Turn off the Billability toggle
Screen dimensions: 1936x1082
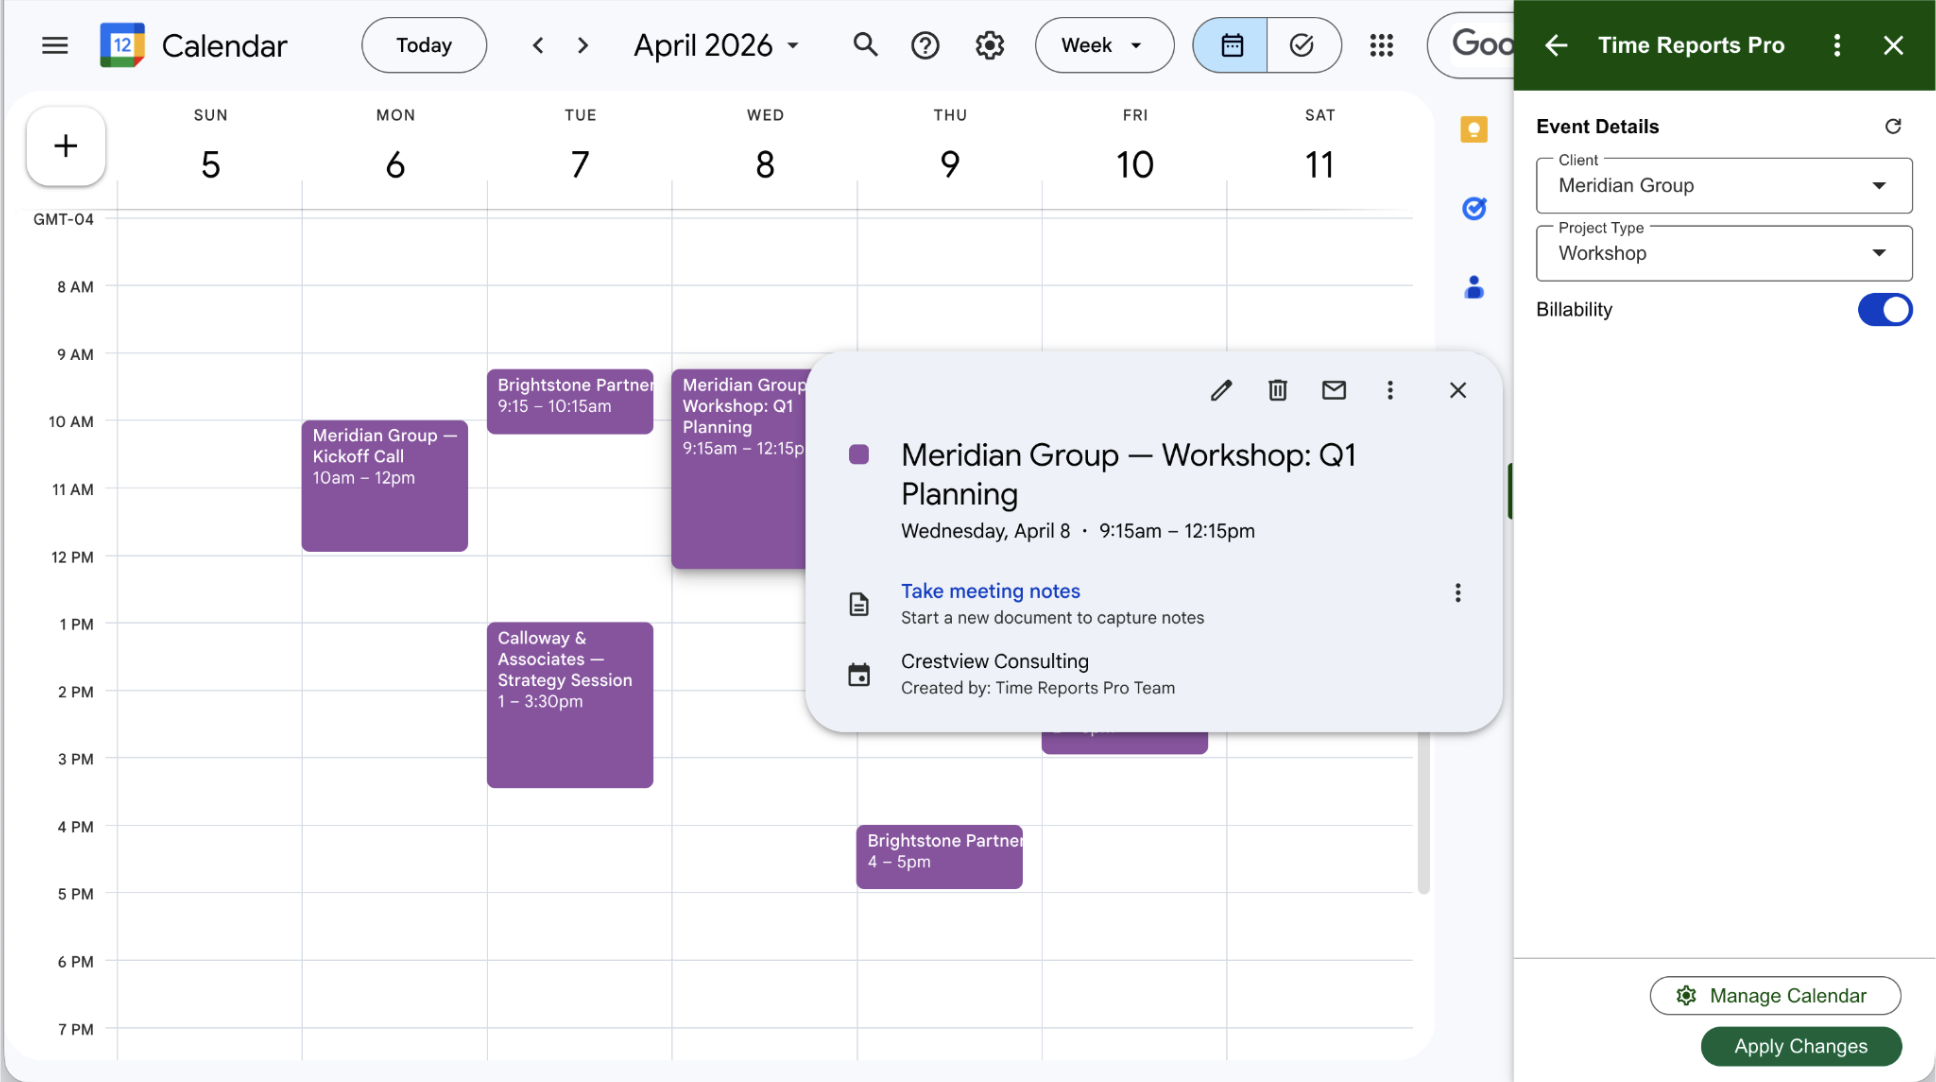1884,310
